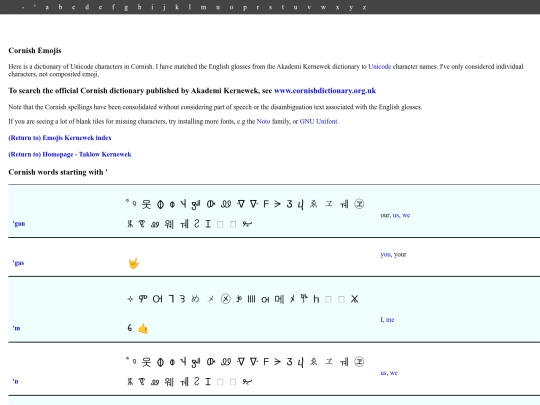Viewport: 540px width, 405px height.
Task: Select heading 'Cornish words starting with ''
Action: (58, 172)
